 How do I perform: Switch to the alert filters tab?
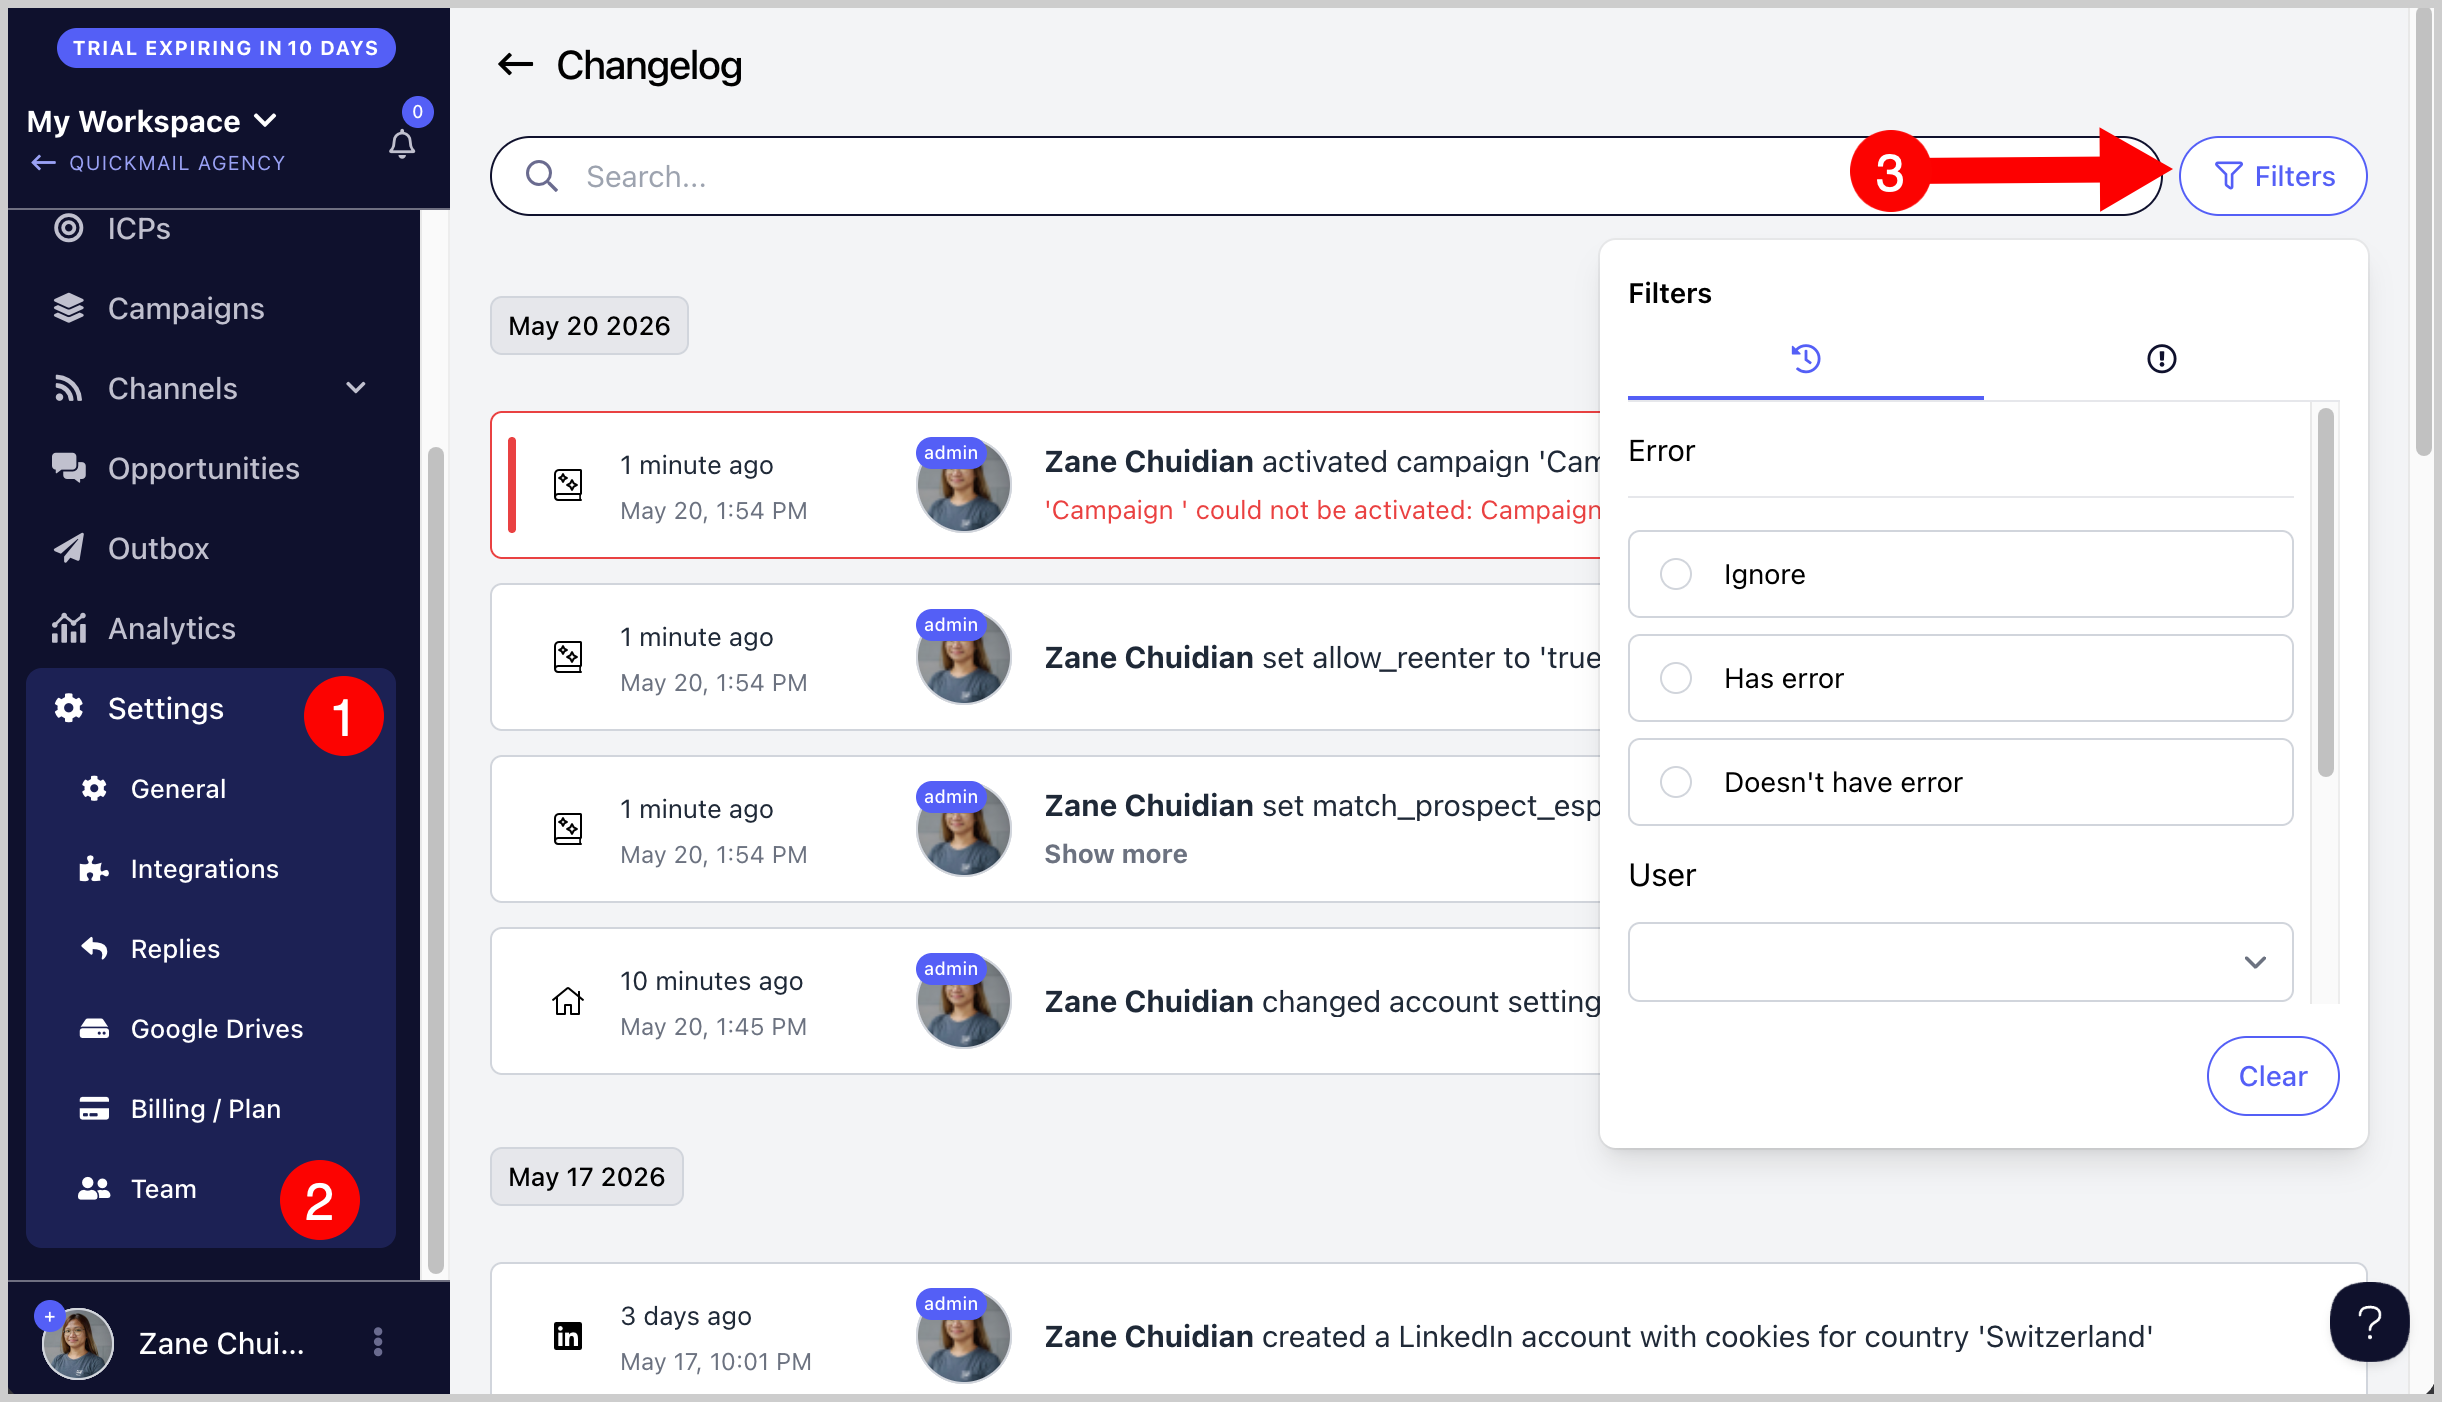pos(2161,358)
